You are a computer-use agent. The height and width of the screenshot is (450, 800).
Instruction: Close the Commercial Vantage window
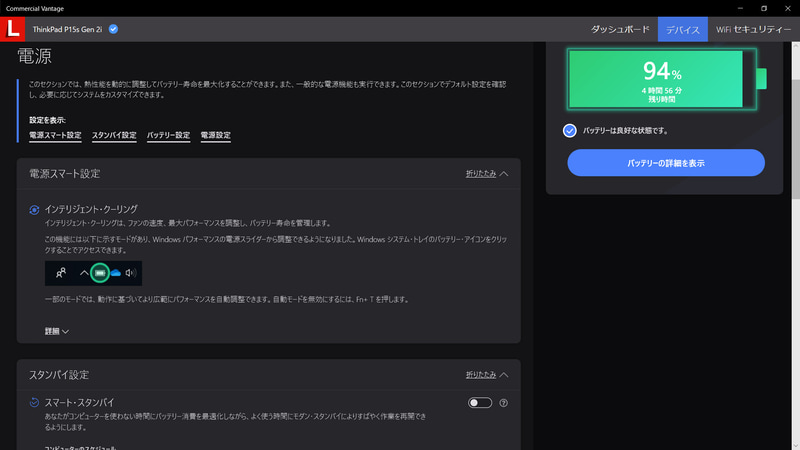click(x=788, y=8)
